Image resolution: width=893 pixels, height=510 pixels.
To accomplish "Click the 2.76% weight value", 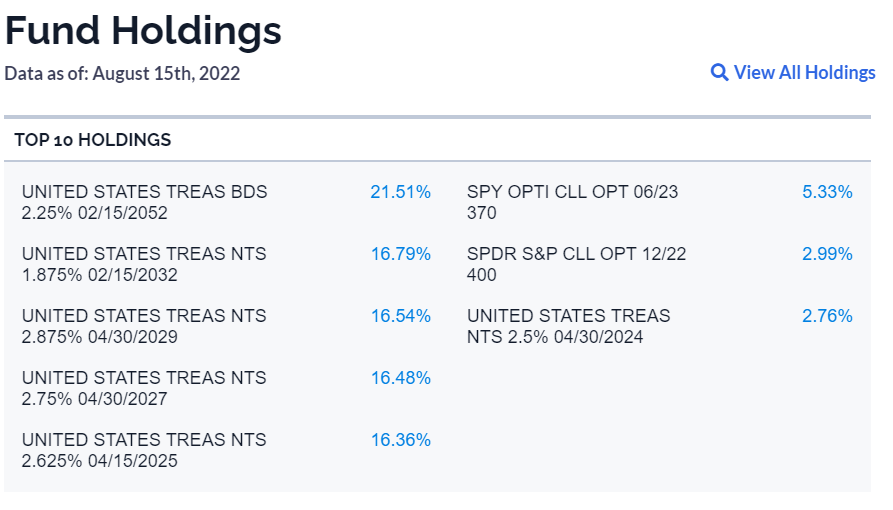I will [x=827, y=316].
